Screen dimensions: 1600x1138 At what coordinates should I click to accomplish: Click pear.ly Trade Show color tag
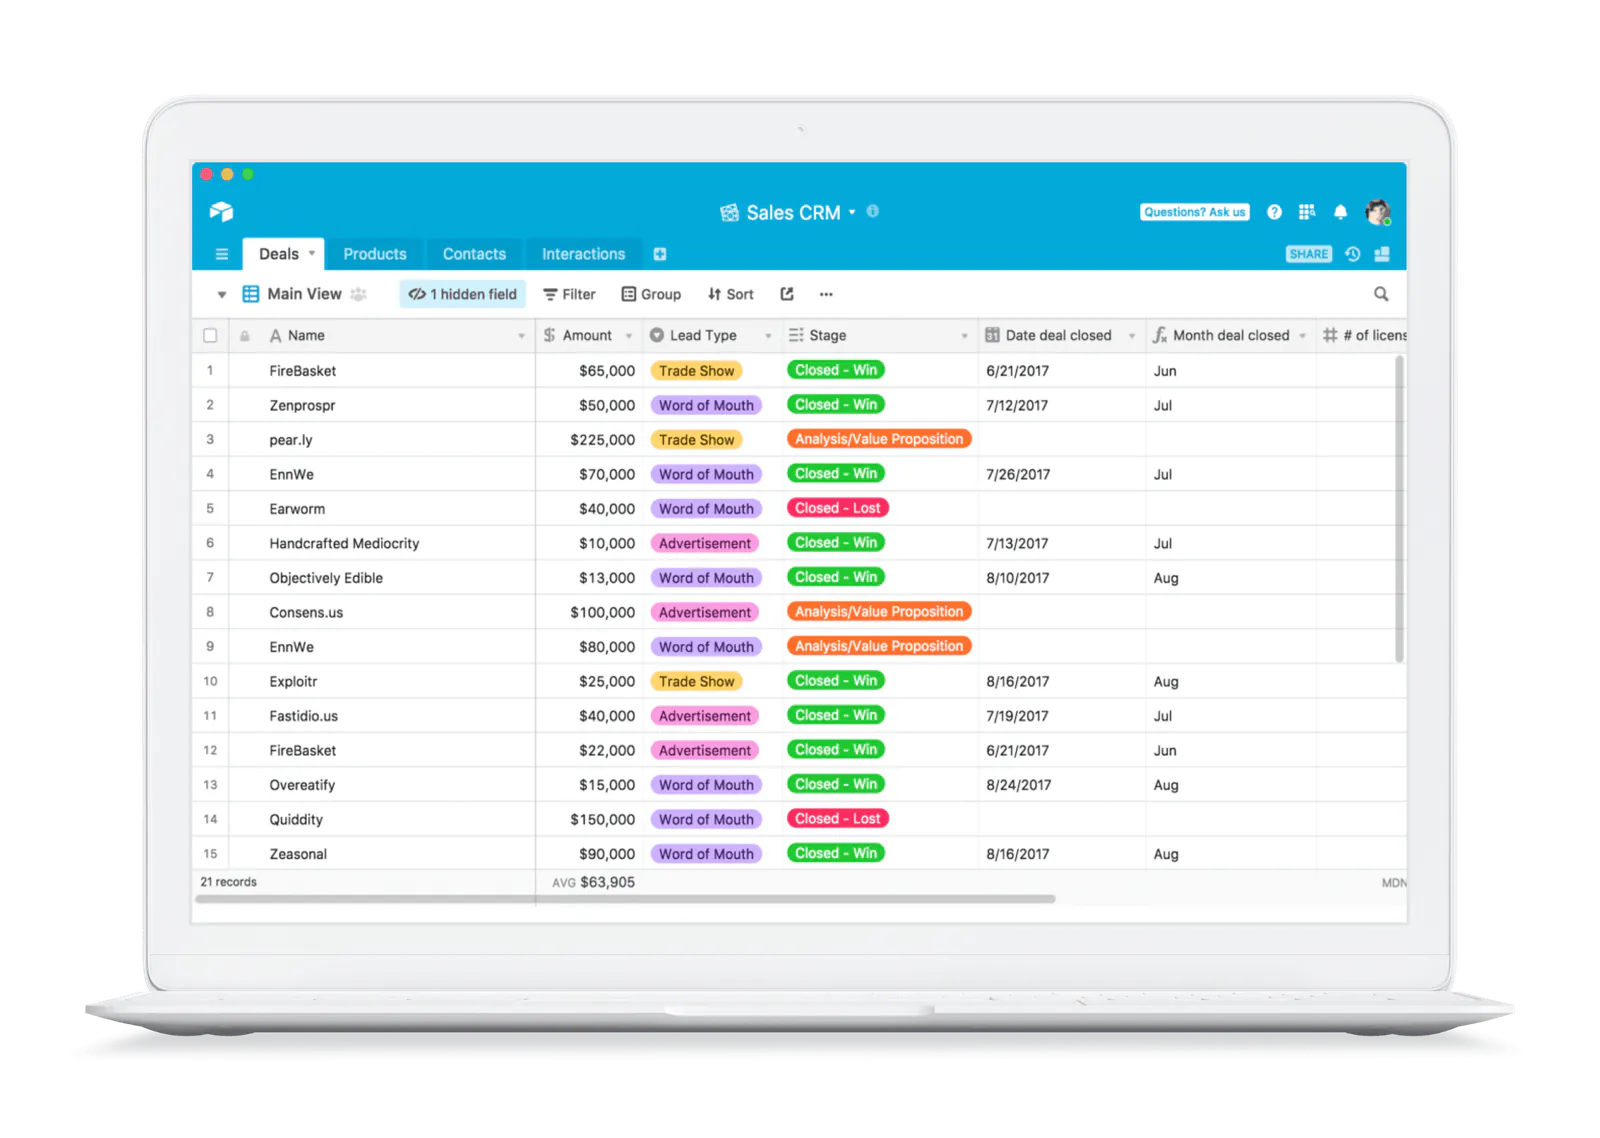click(696, 440)
